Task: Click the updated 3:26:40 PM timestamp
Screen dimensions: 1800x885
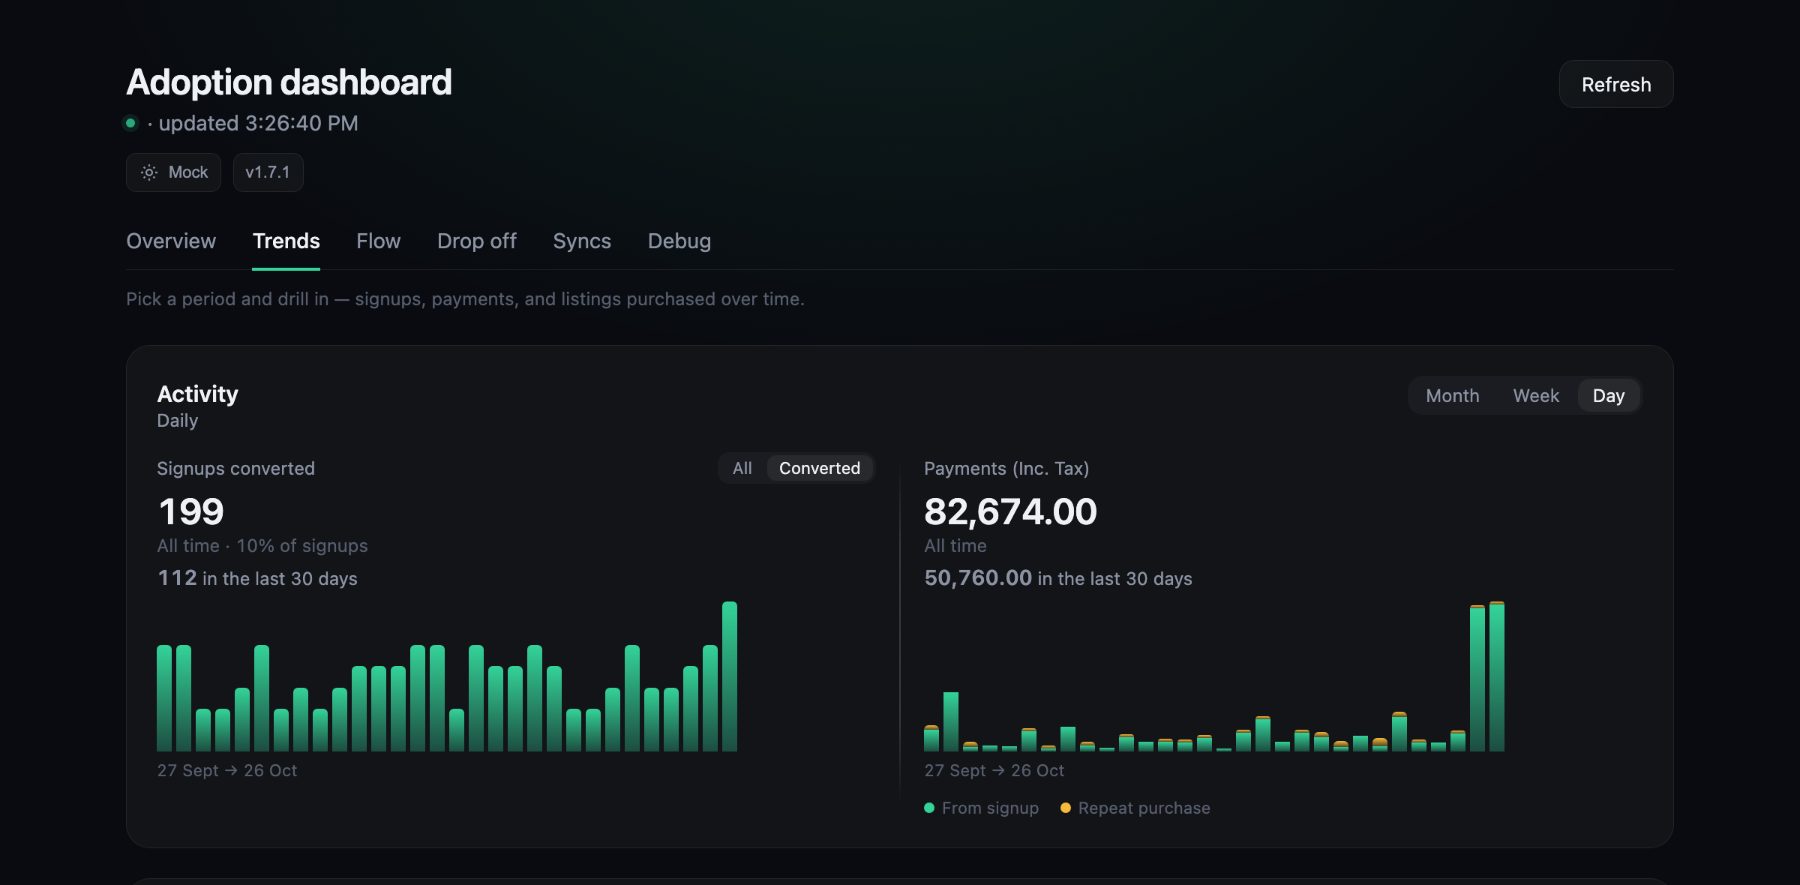Action: (x=258, y=123)
